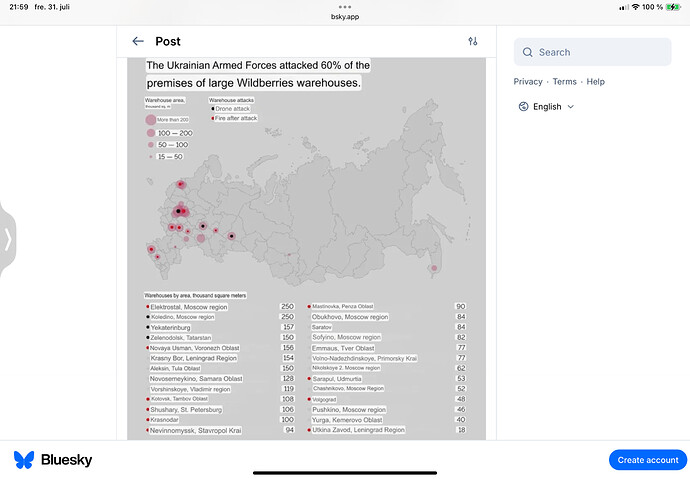The width and height of the screenshot is (690, 479).
Task: Click 'Elektrostal, Moscow region' row text
Action: (188, 307)
